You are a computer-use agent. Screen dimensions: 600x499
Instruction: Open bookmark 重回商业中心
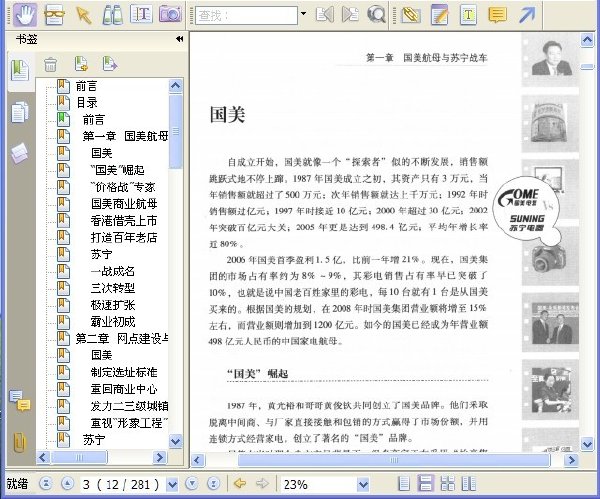124,389
